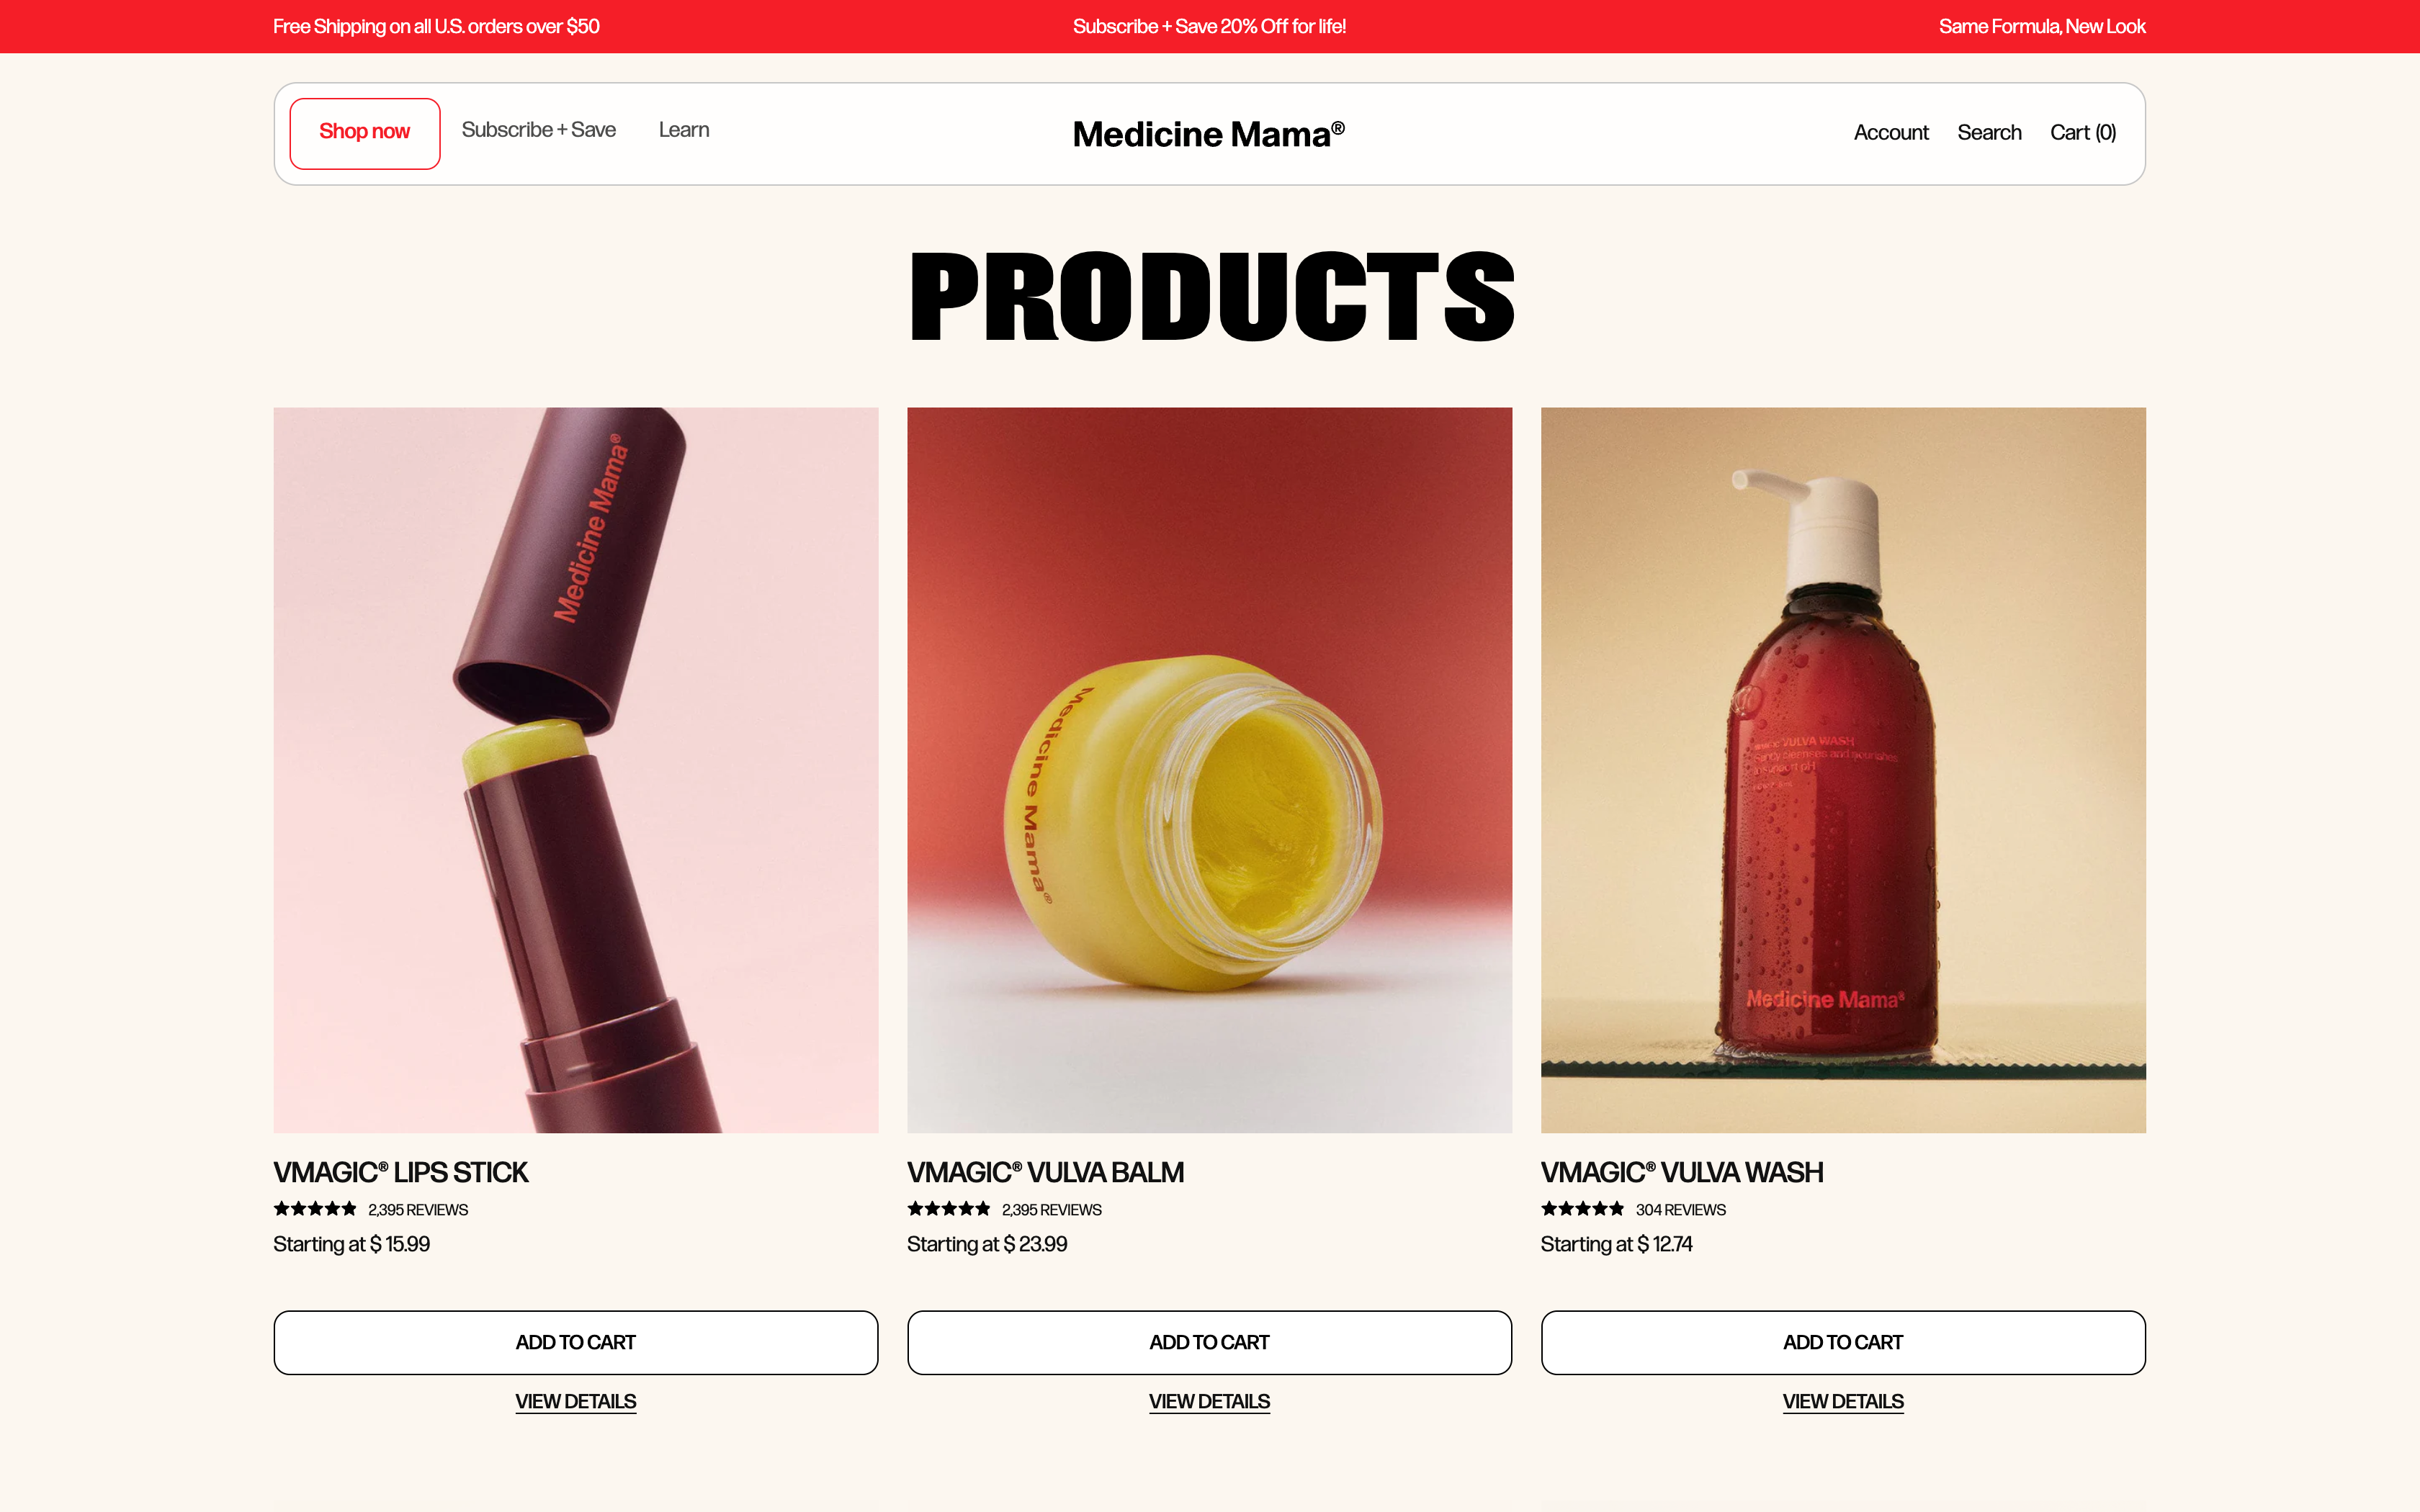
Task: Click the Vulva Balm star rating
Action: tap(949, 1209)
